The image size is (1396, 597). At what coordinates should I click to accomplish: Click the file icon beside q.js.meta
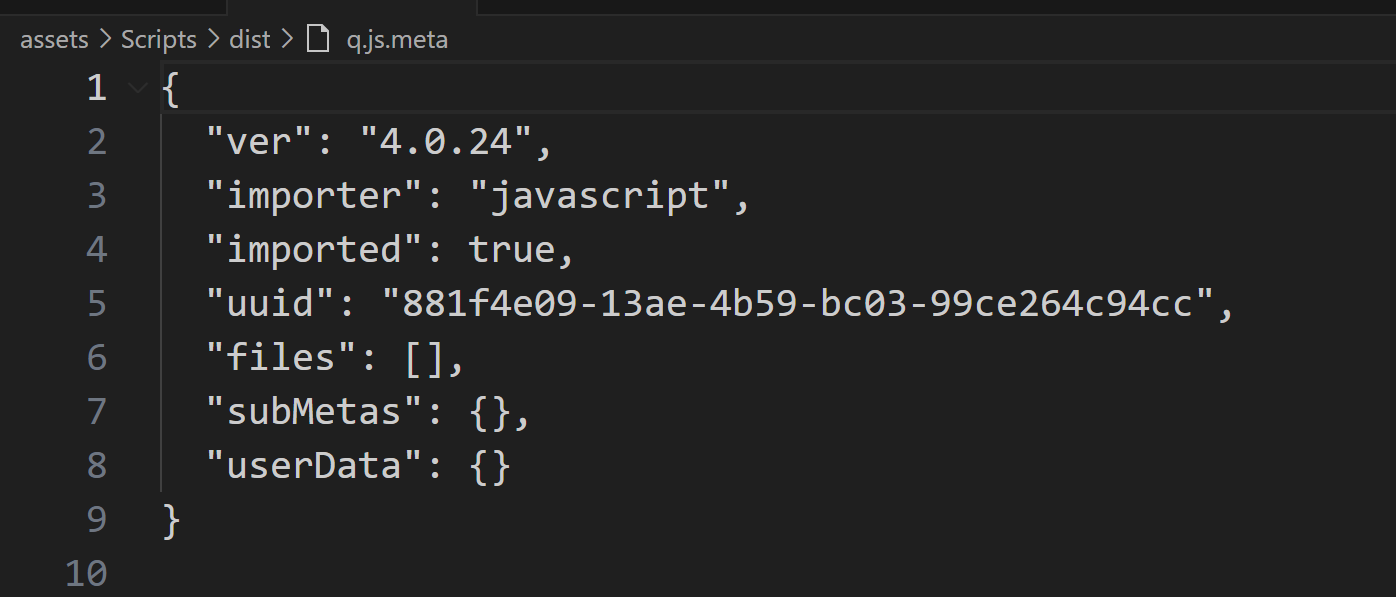coord(318,40)
